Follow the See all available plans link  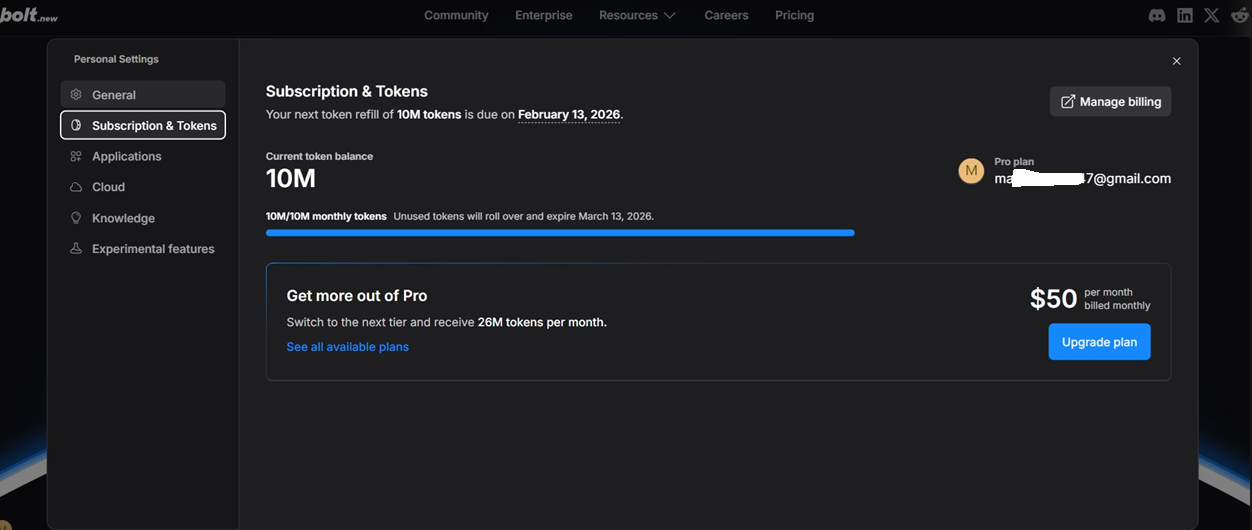348,347
